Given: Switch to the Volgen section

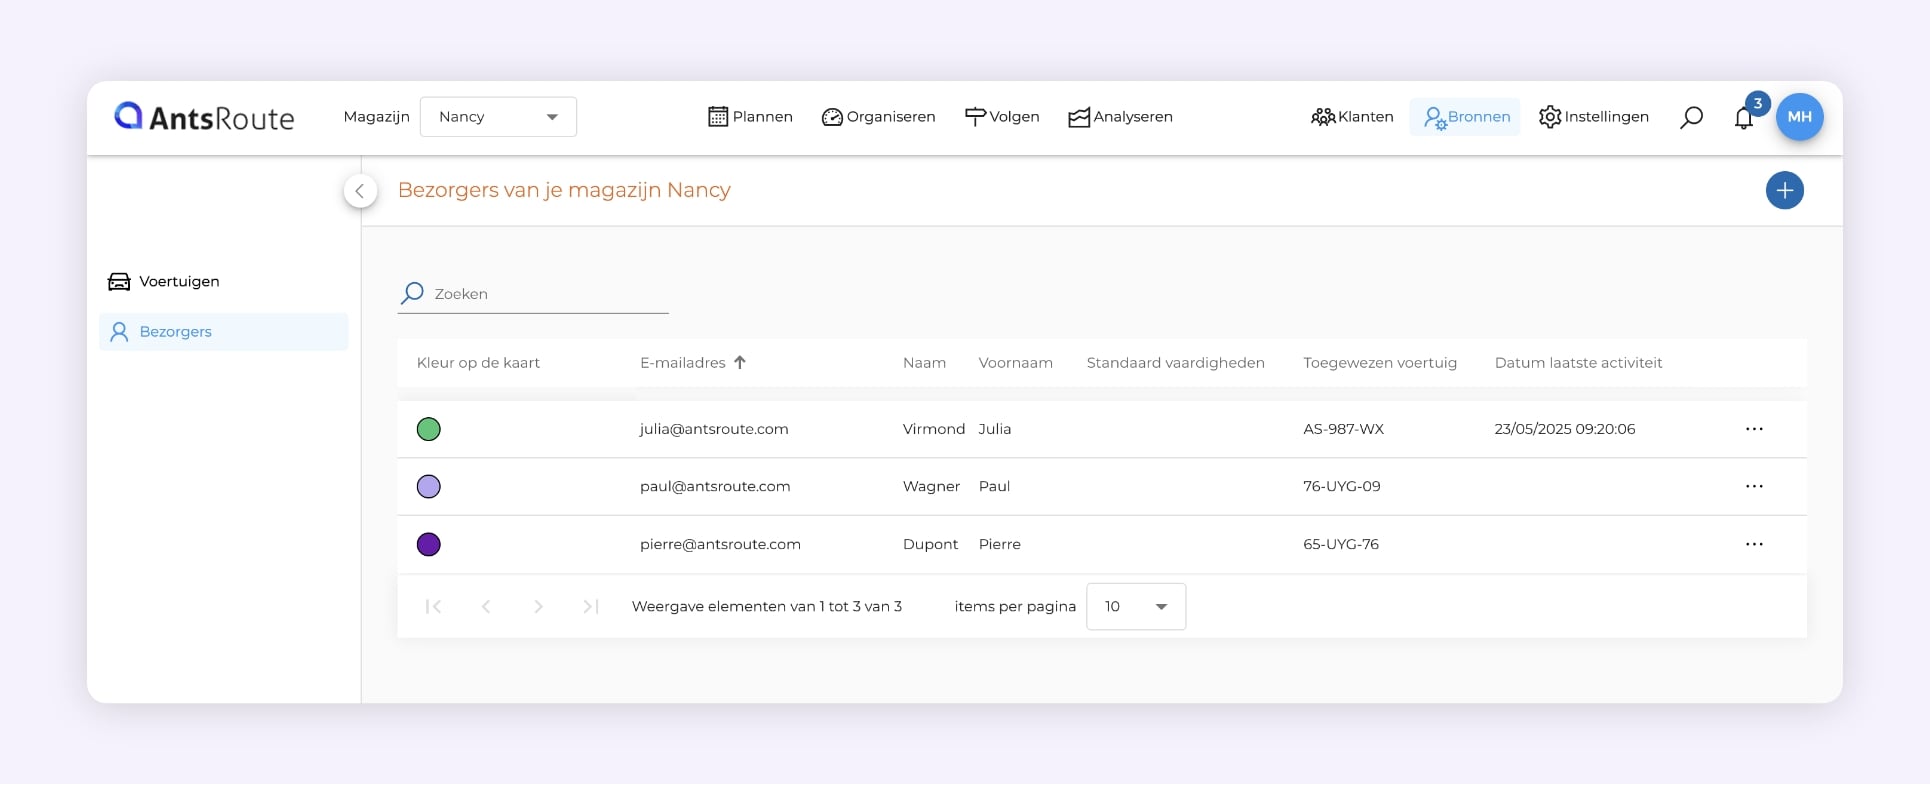Looking at the screenshot, I should click(1002, 117).
